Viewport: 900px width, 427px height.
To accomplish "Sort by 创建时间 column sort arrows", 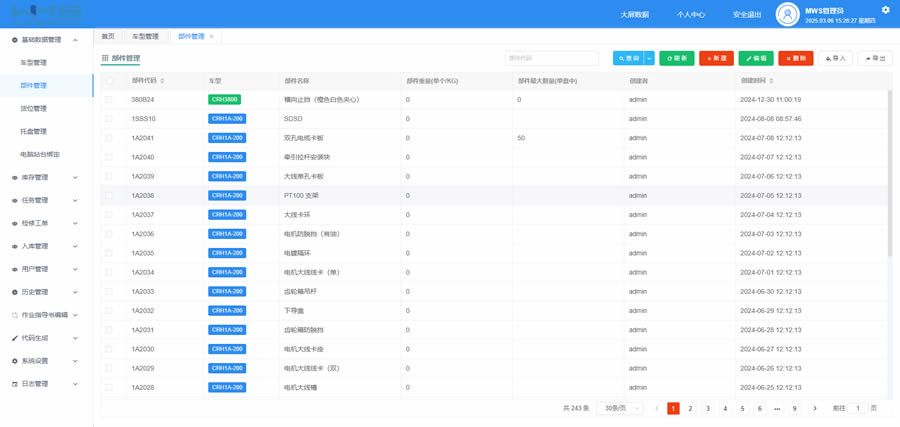I will tap(771, 81).
